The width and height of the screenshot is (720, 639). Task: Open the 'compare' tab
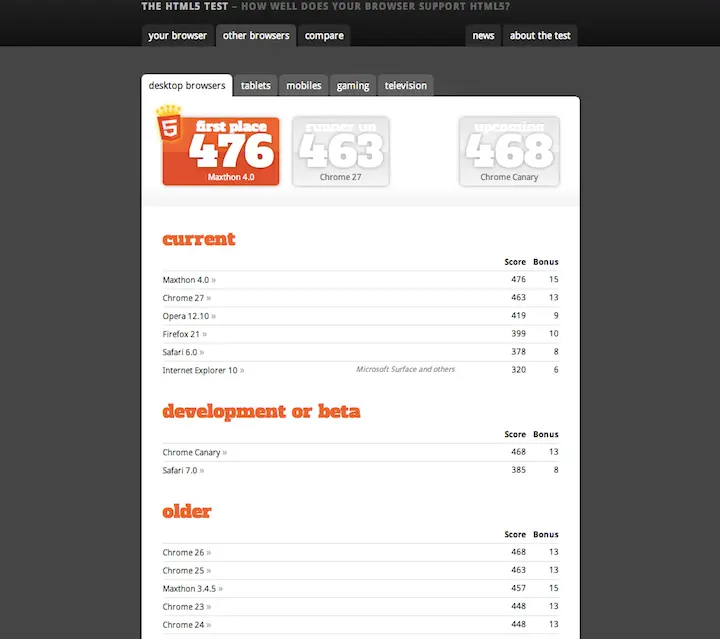coord(324,35)
